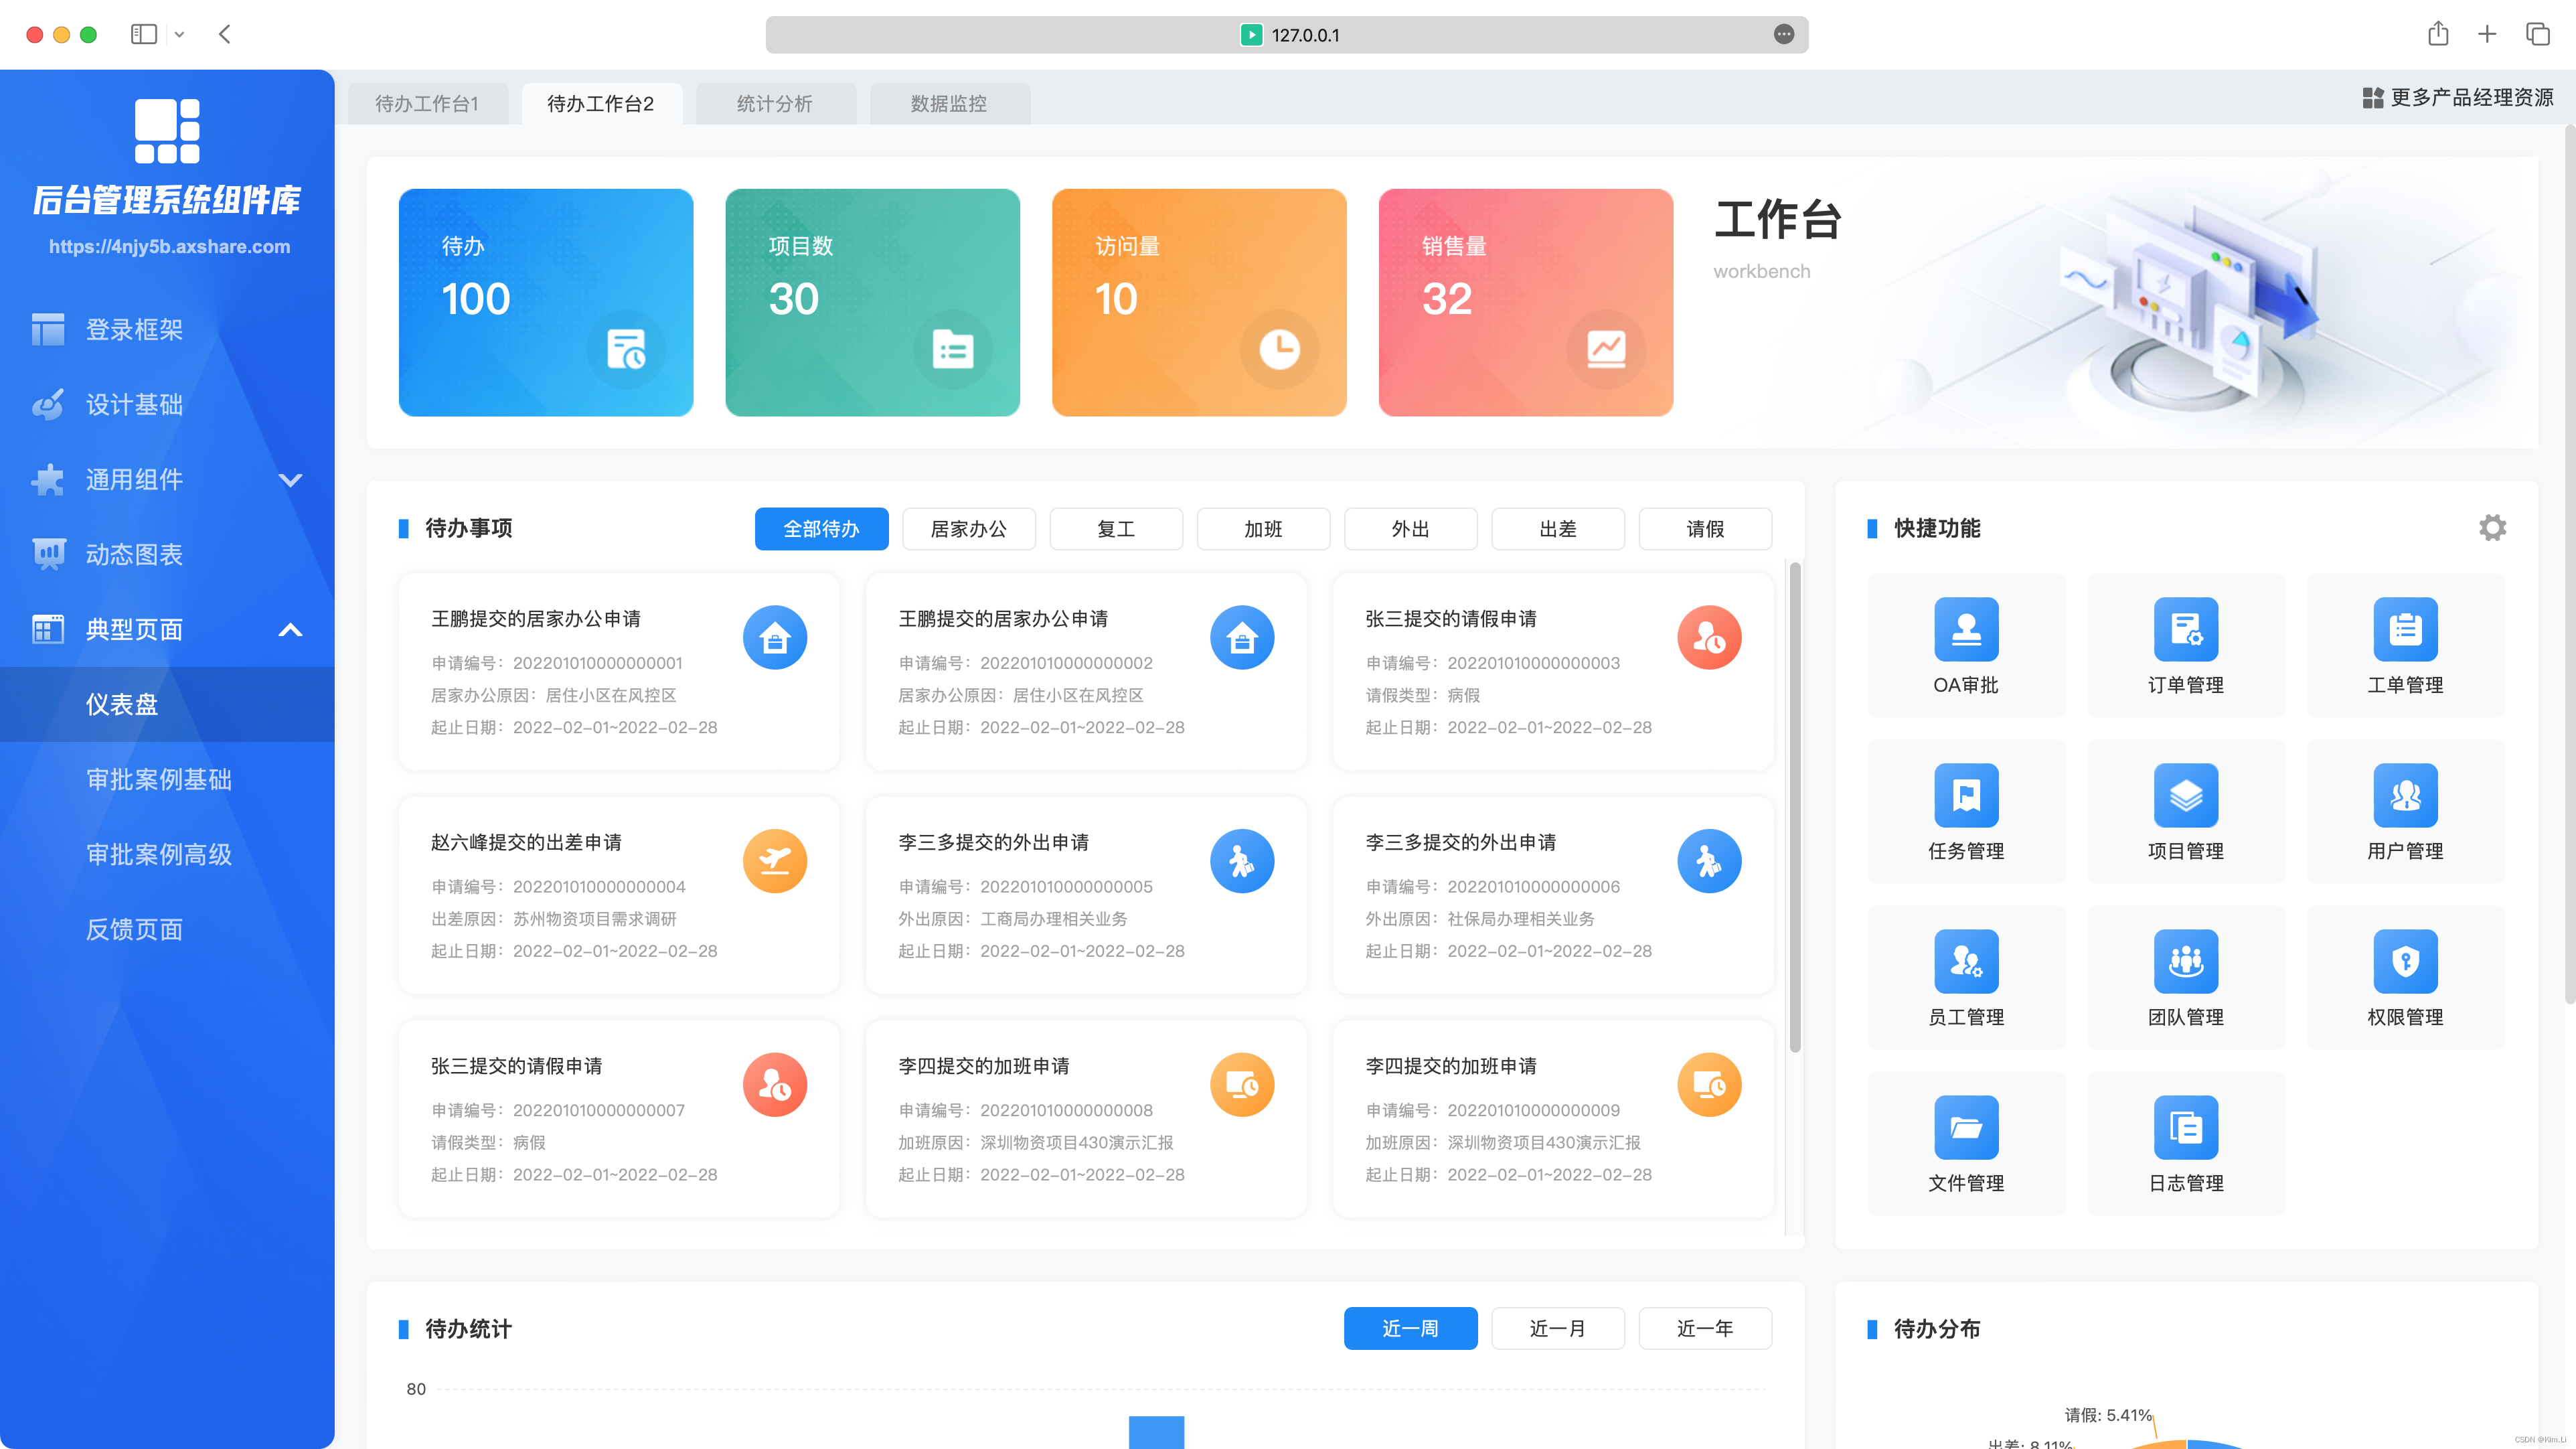Filter todos by 出差
The height and width of the screenshot is (1449, 2576).
point(1558,529)
